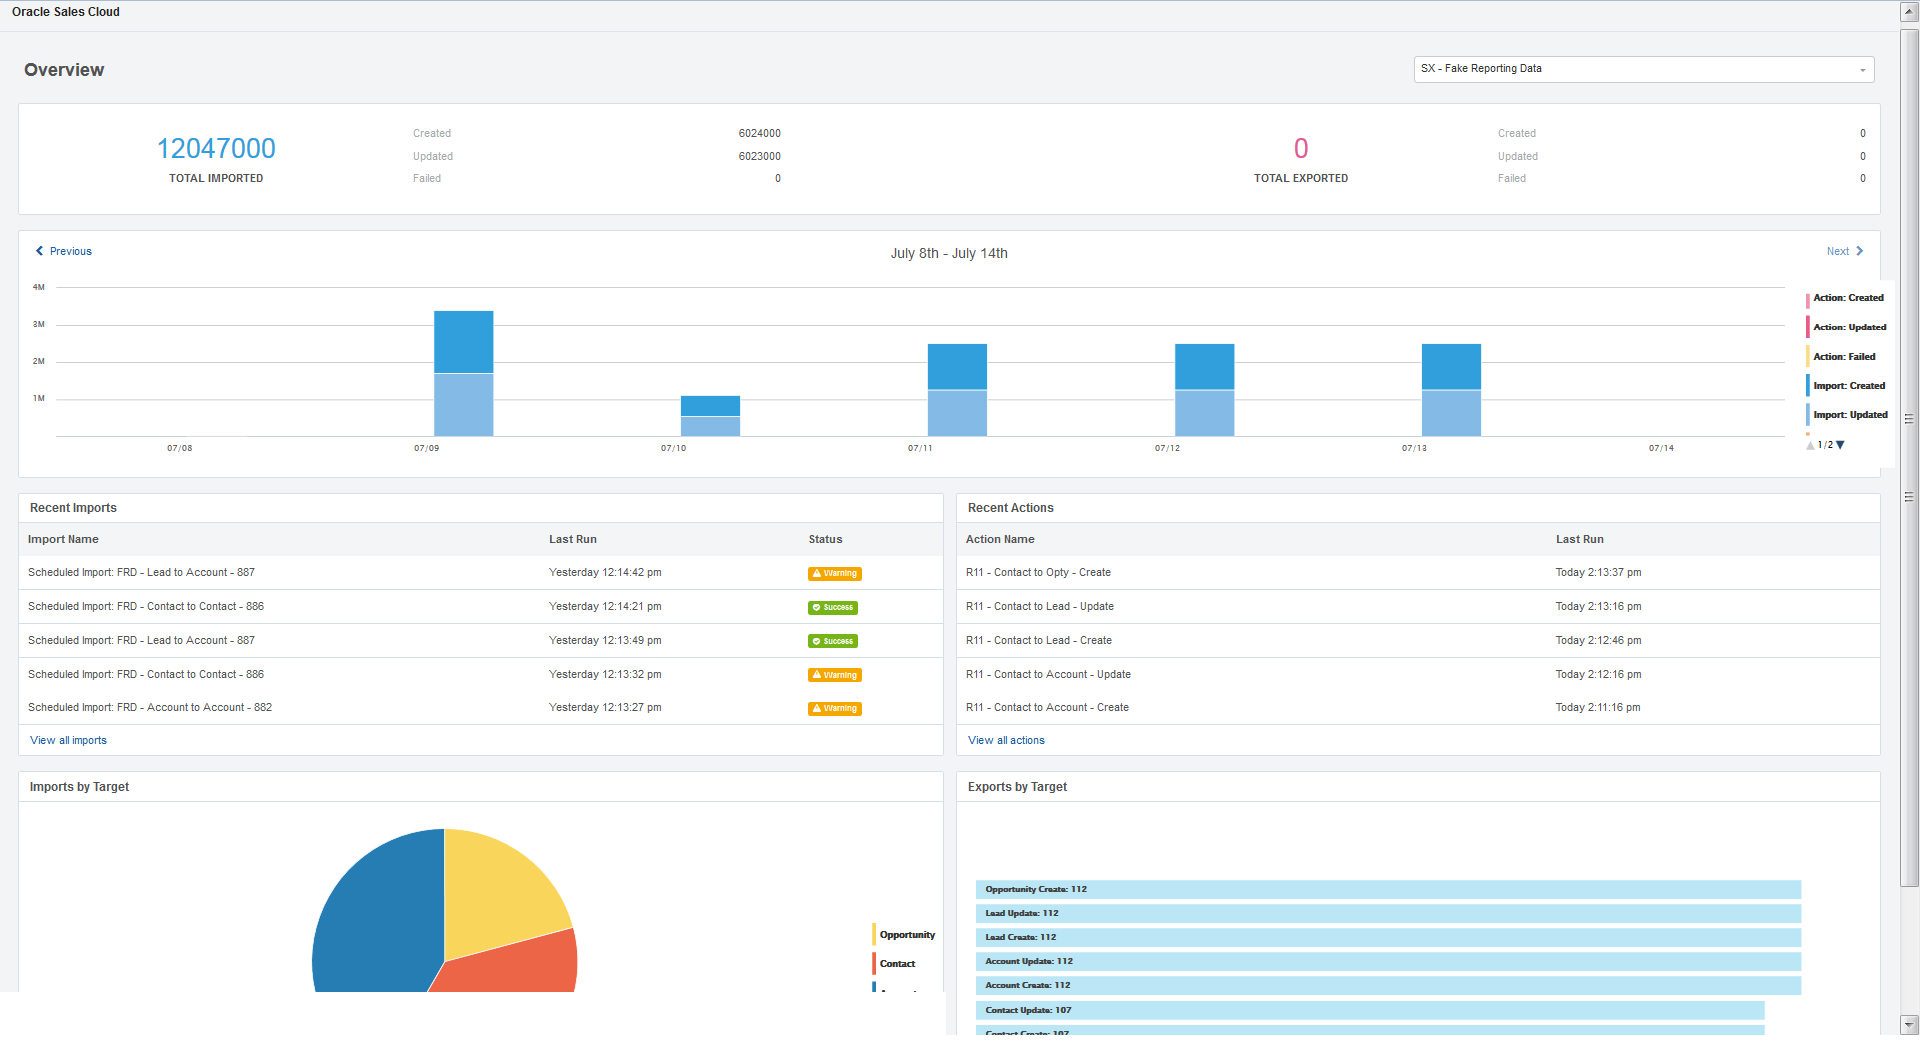Toggle the Action: Failed legend series
Viewport: 1920px width, 1045px height.
(1843, 357)
